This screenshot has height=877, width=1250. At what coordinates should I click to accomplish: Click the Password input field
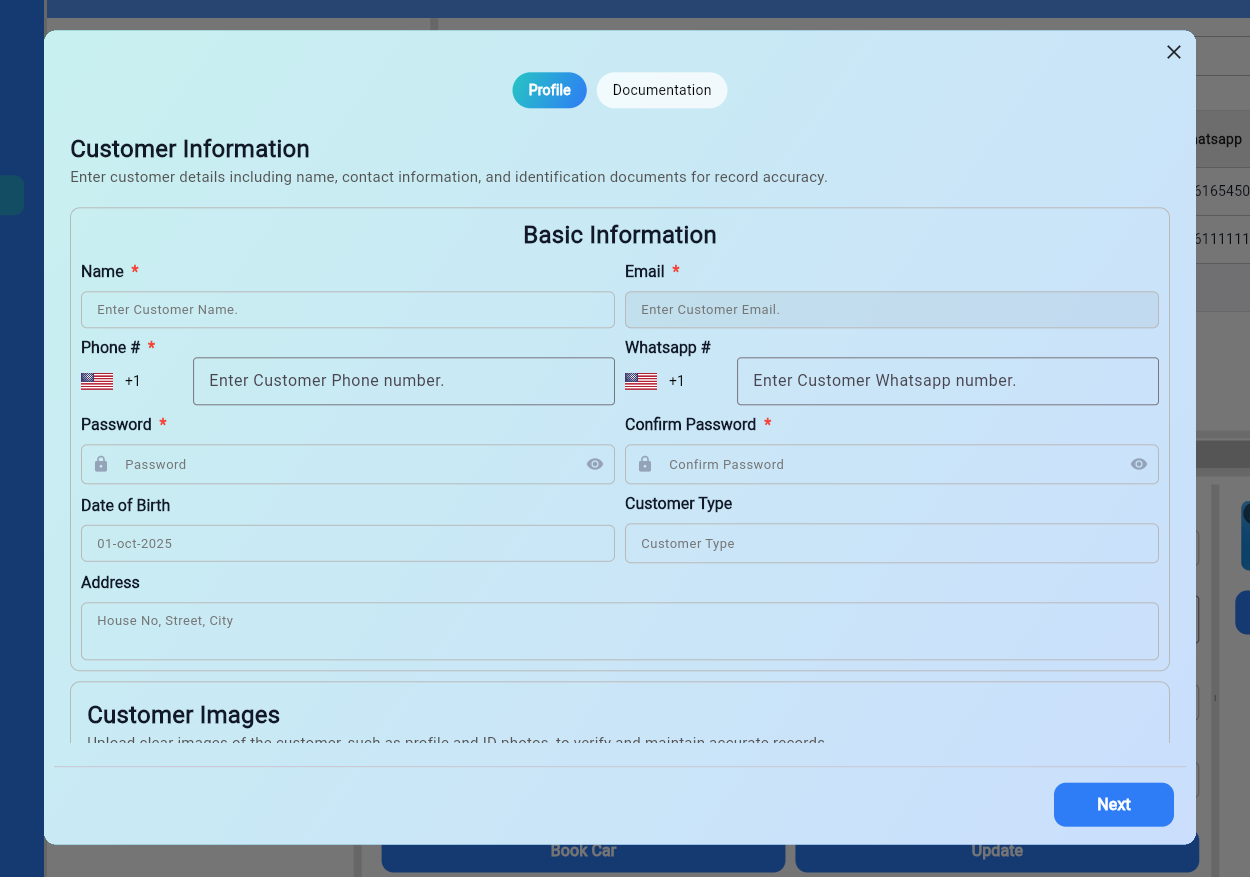click(x=347, y=464)
